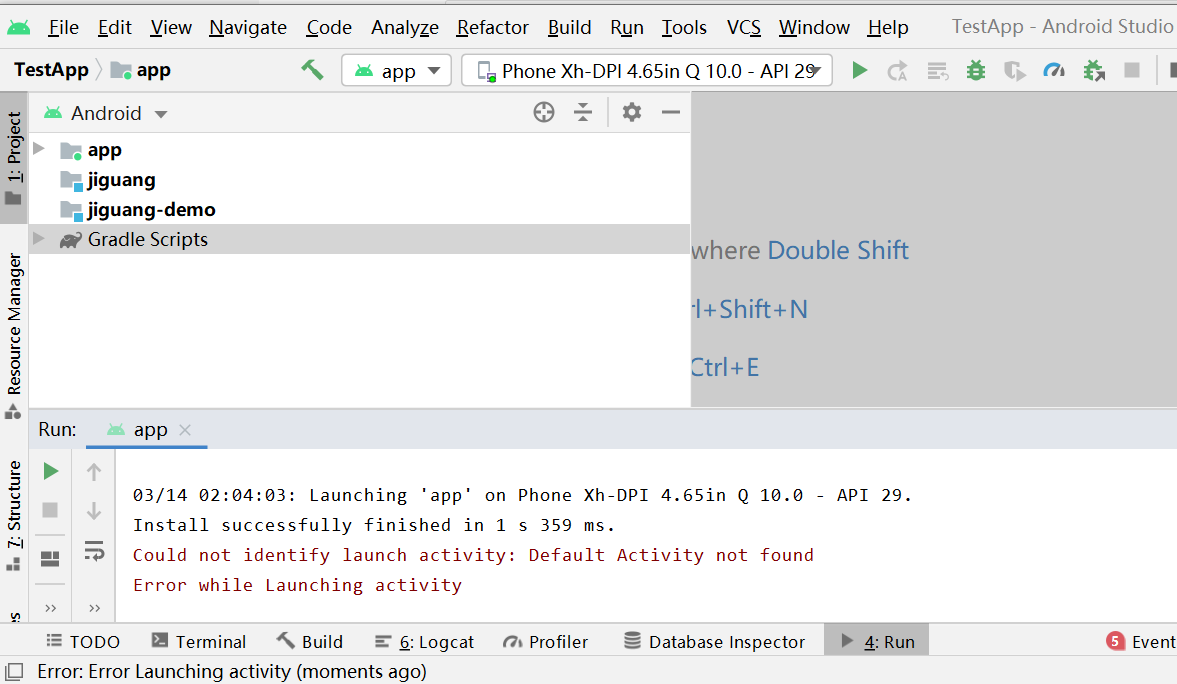Collapse all in the Project panel

[x=583, y=113]
